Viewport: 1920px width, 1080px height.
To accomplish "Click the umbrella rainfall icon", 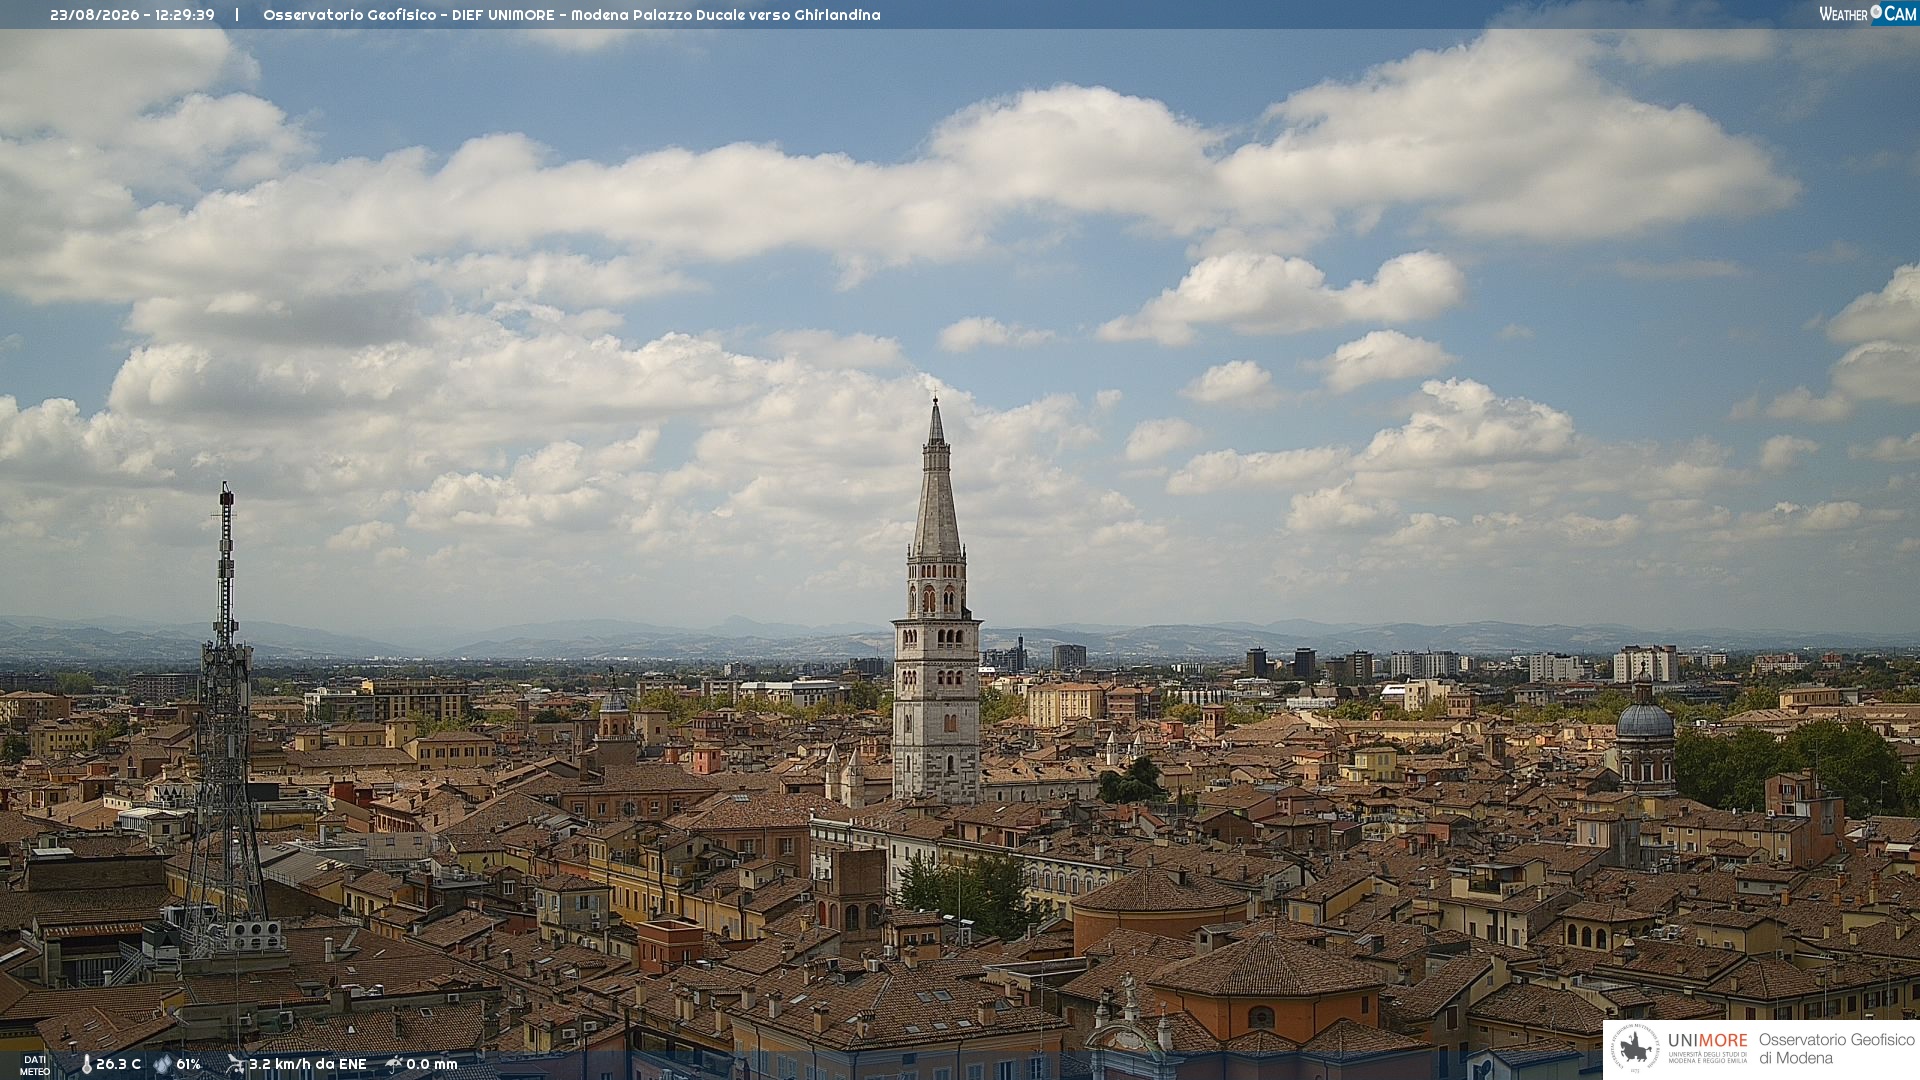I will [x=394, y=1064].
